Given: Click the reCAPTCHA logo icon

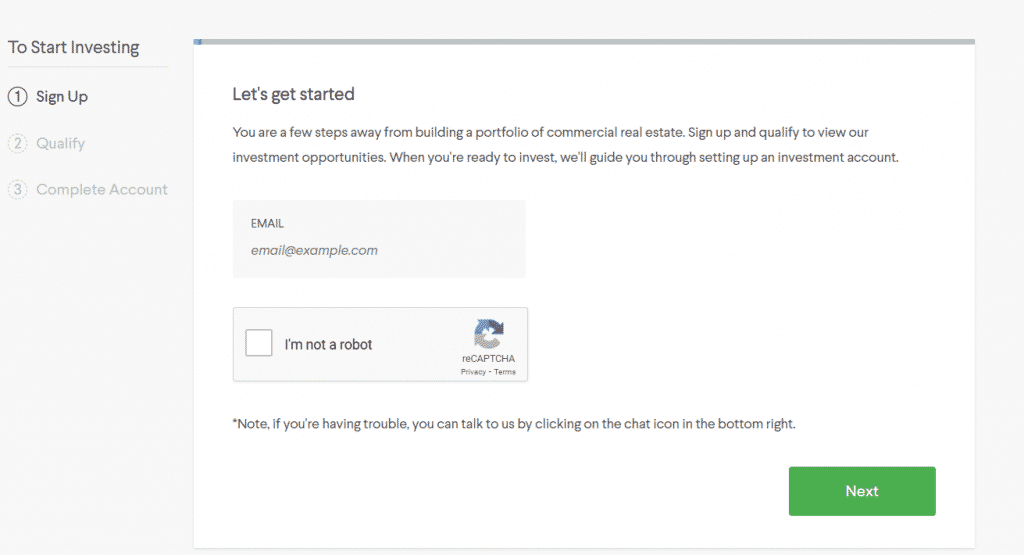Looking at the screenshot, I should [488, 334].
